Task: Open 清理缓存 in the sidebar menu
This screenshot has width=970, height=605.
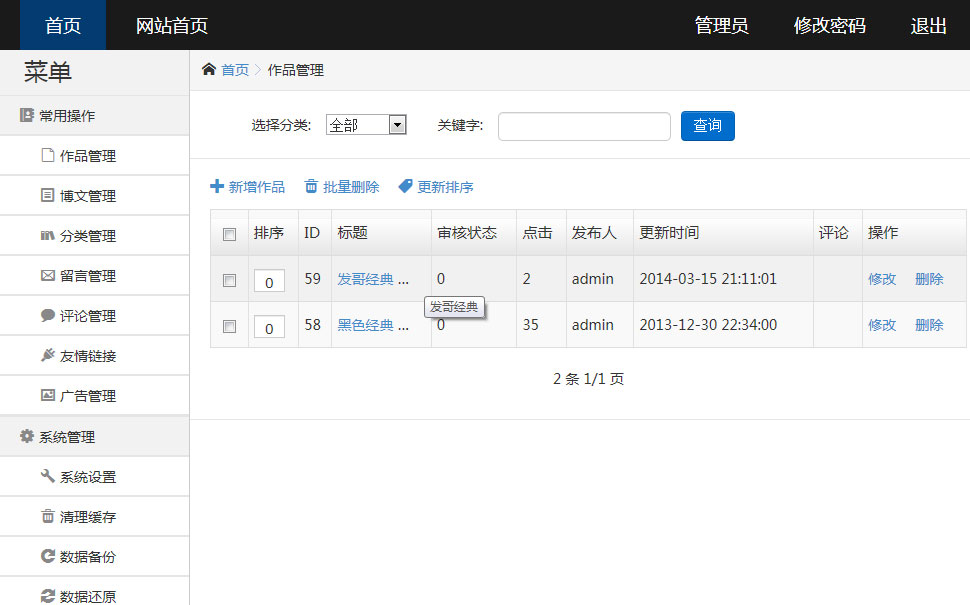Action: 95,517
